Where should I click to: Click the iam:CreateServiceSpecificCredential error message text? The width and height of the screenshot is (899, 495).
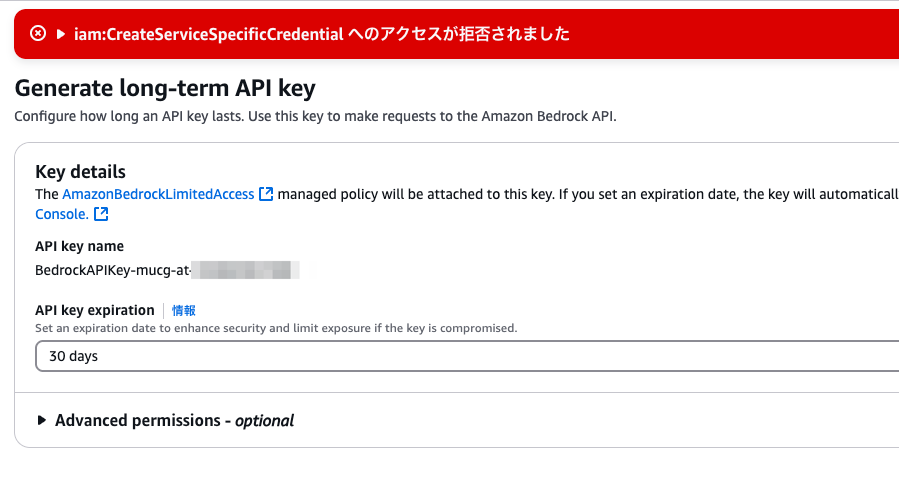tap(322, 34)
